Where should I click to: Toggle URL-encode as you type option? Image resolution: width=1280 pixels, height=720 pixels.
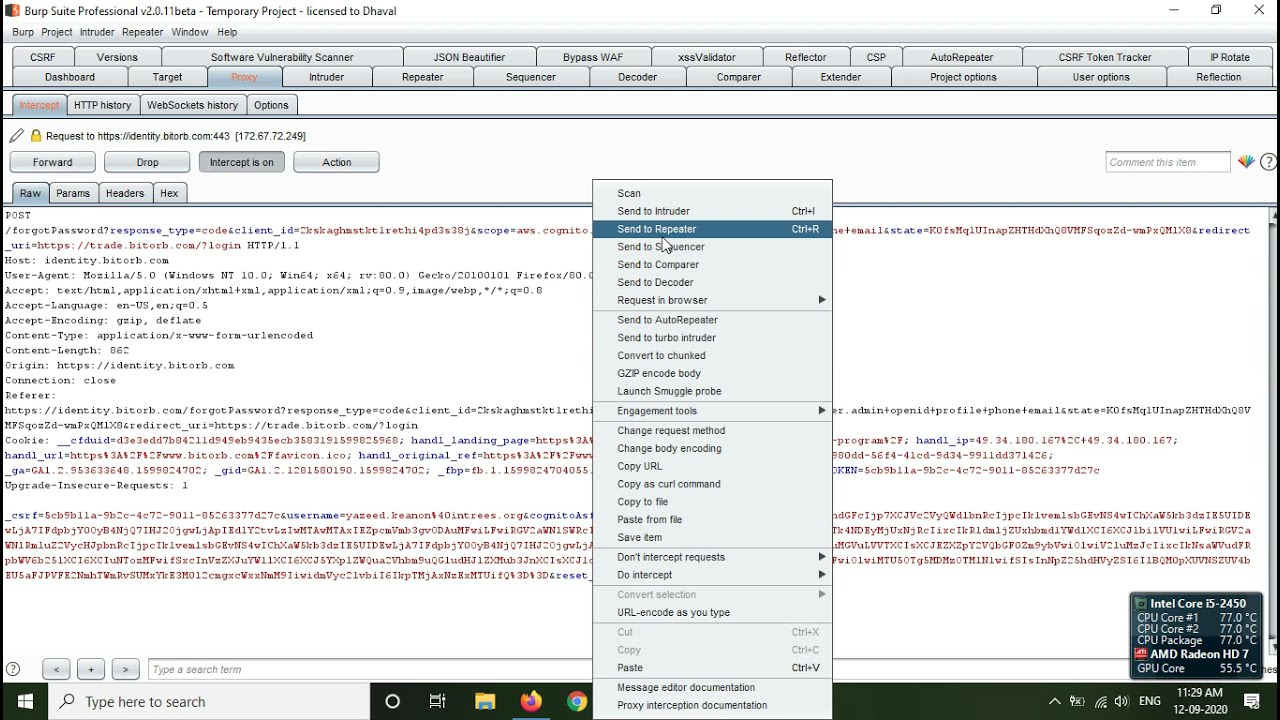tap(712, 613)
